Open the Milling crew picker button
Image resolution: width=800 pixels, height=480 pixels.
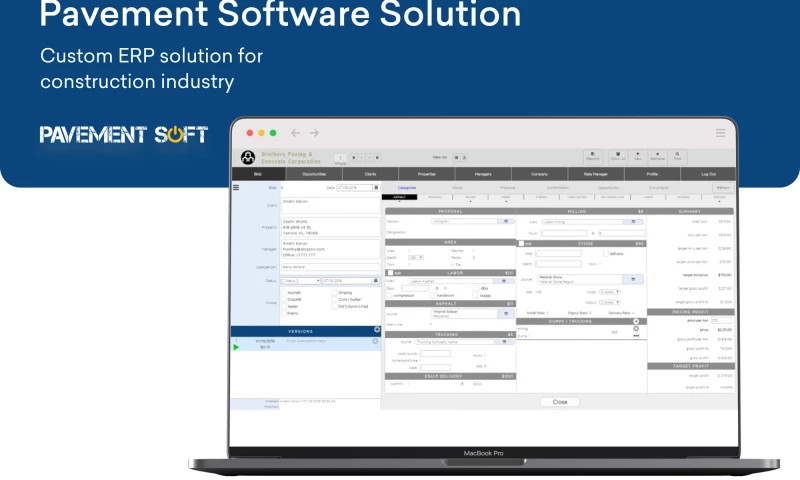[x=633, y=222]
